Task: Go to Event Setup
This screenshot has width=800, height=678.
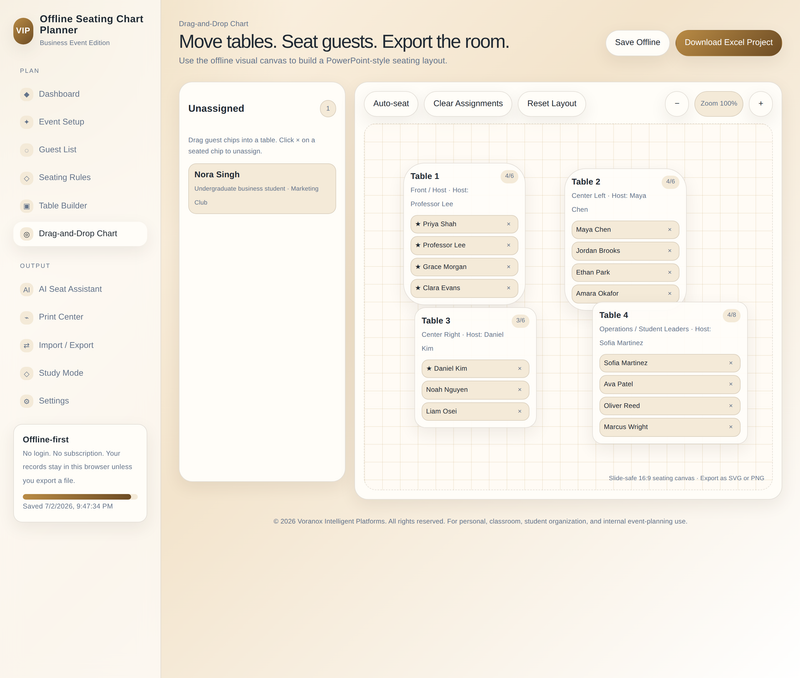Action: pos(80,122)
